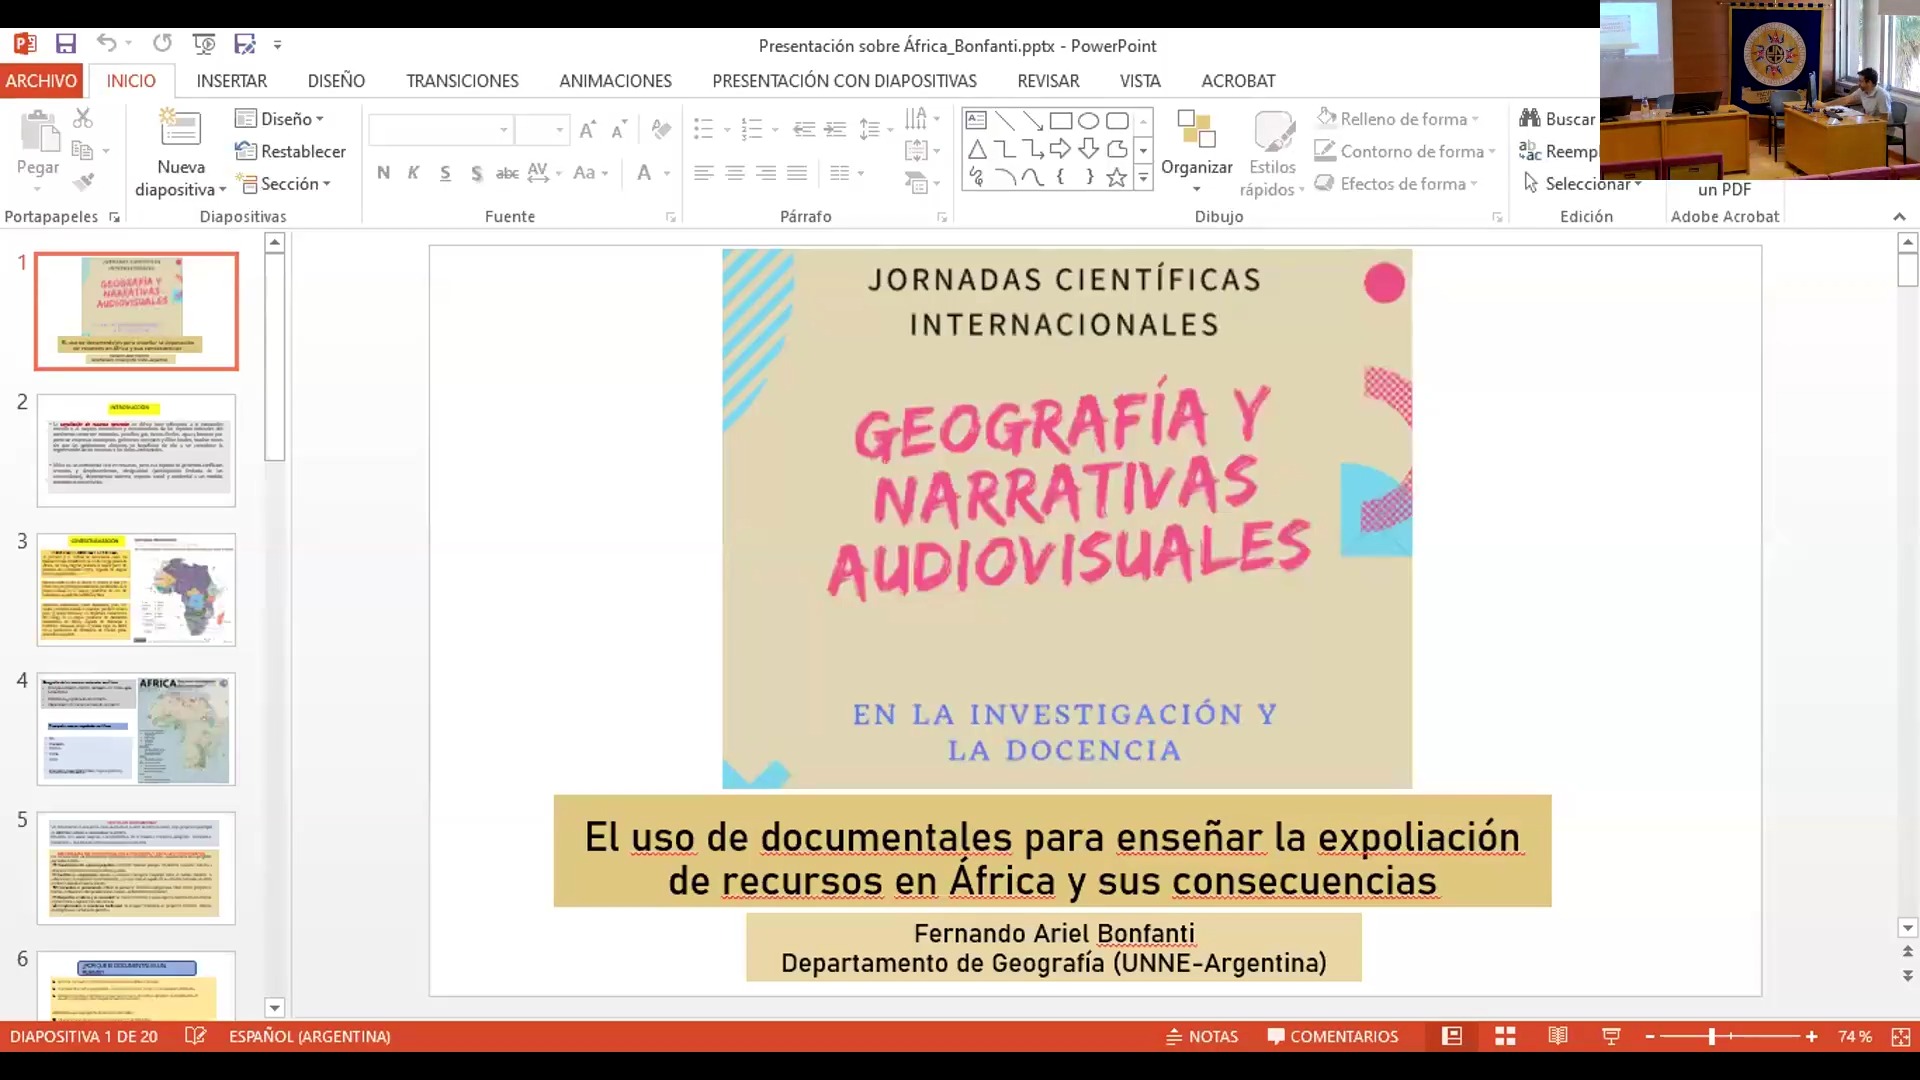Select slide 3 thumbnail with Africa map
Viewport: 1920px width, 1080px height.
click(136, 589)
